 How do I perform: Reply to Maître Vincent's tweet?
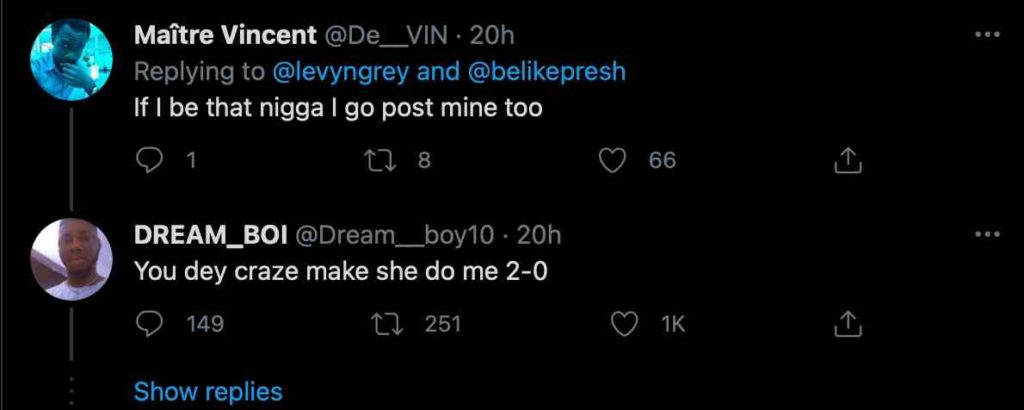click(x=148, y=159)
